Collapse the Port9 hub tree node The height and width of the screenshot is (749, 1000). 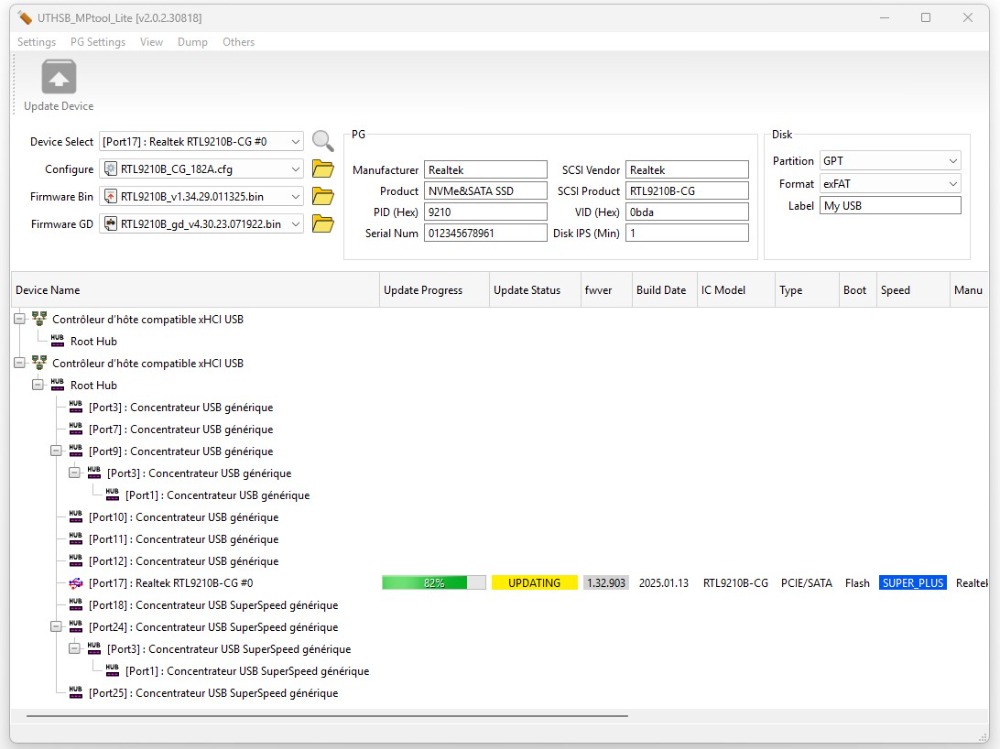point(57,451)
